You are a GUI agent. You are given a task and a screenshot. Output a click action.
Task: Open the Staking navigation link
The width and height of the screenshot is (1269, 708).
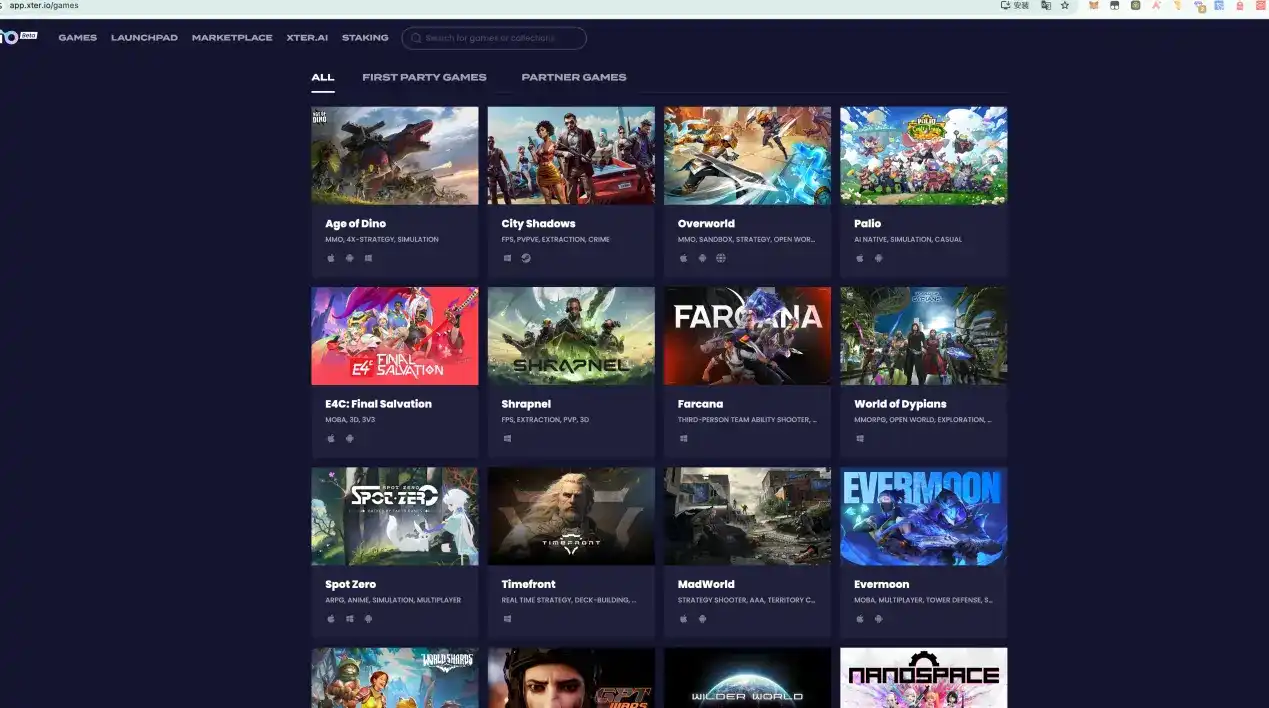[365, 38]
